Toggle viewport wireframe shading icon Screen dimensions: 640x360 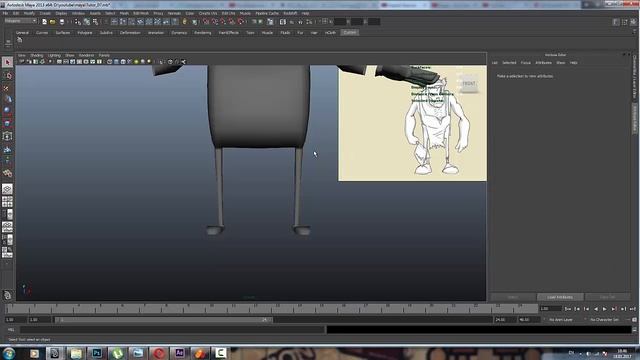[x=110, y=62]
